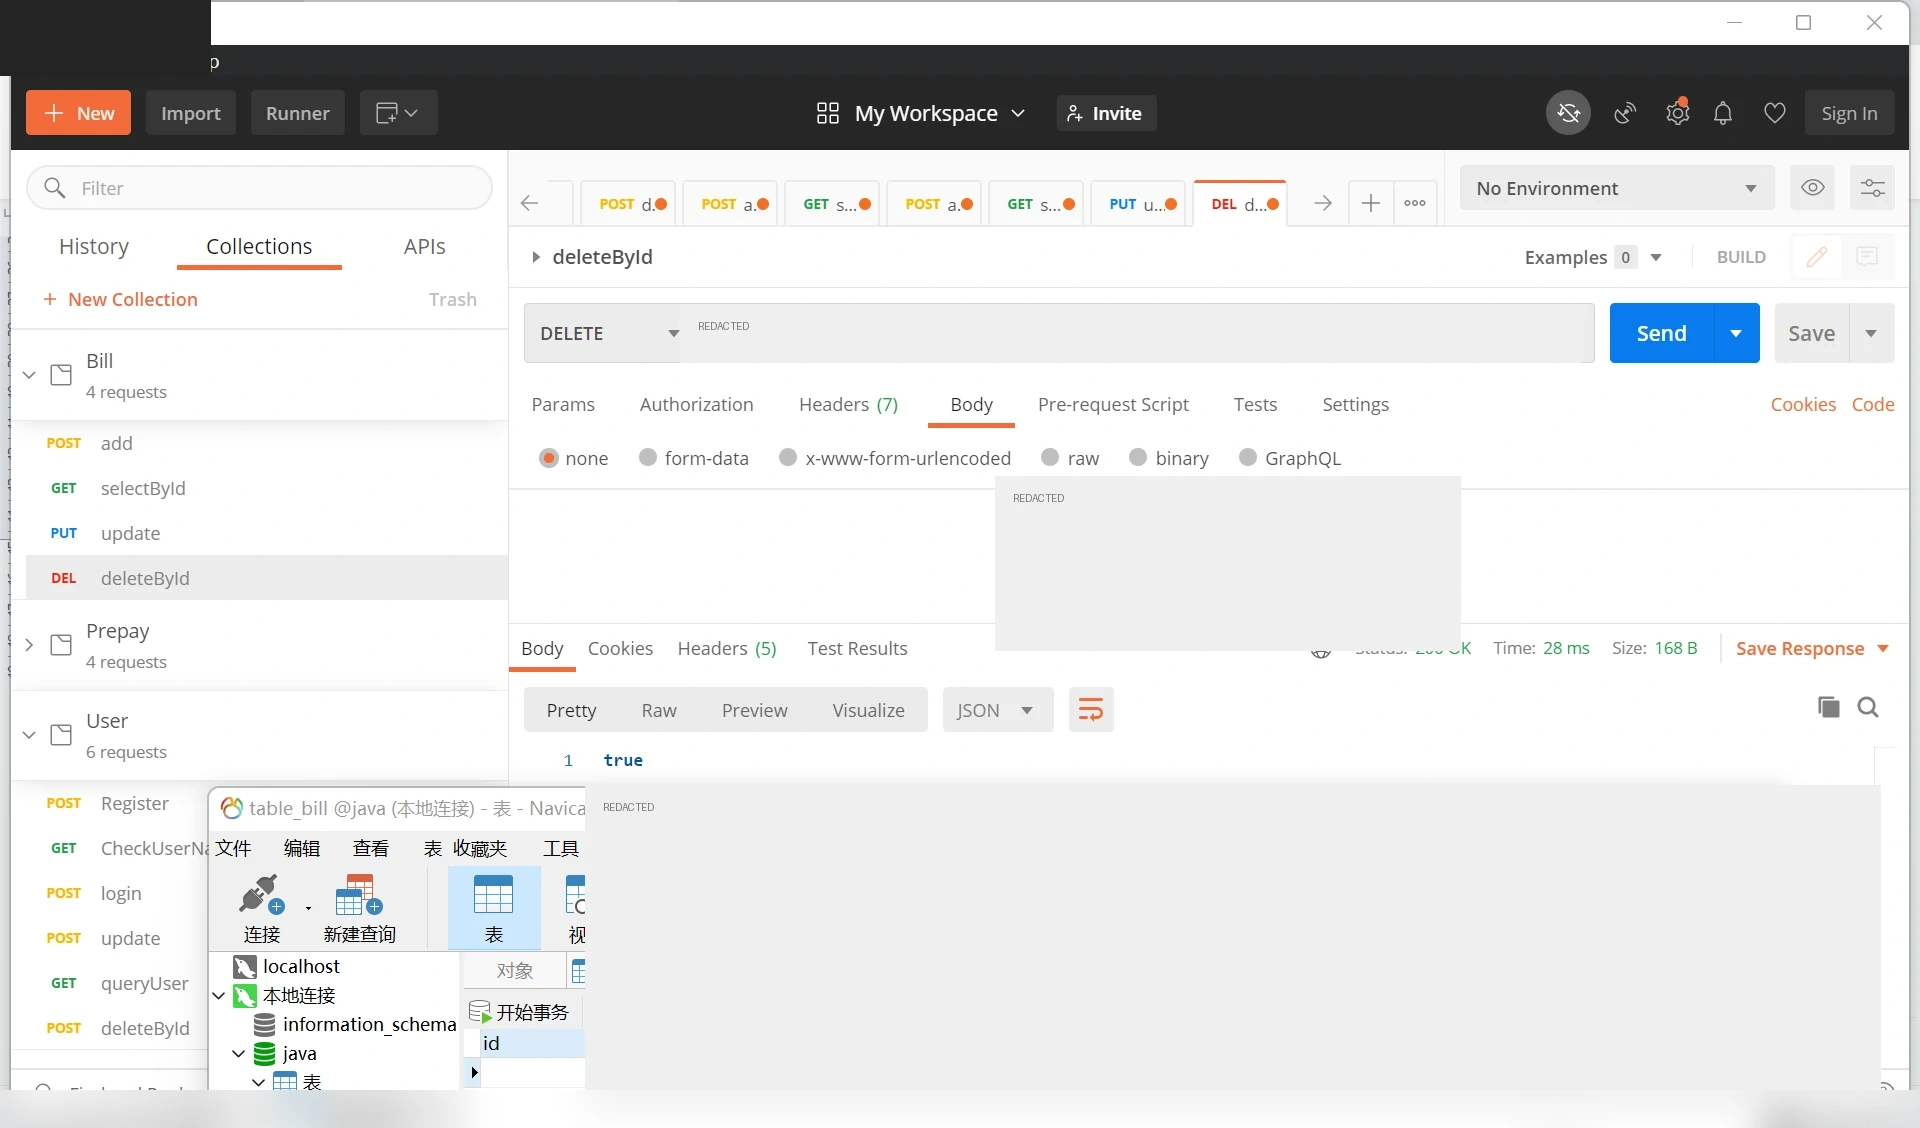The height and width of the screenshot is (1128, 1920).
Task: Open the comments icon next to pencil
Action: pyautogui.click(x=1867, y=257)
